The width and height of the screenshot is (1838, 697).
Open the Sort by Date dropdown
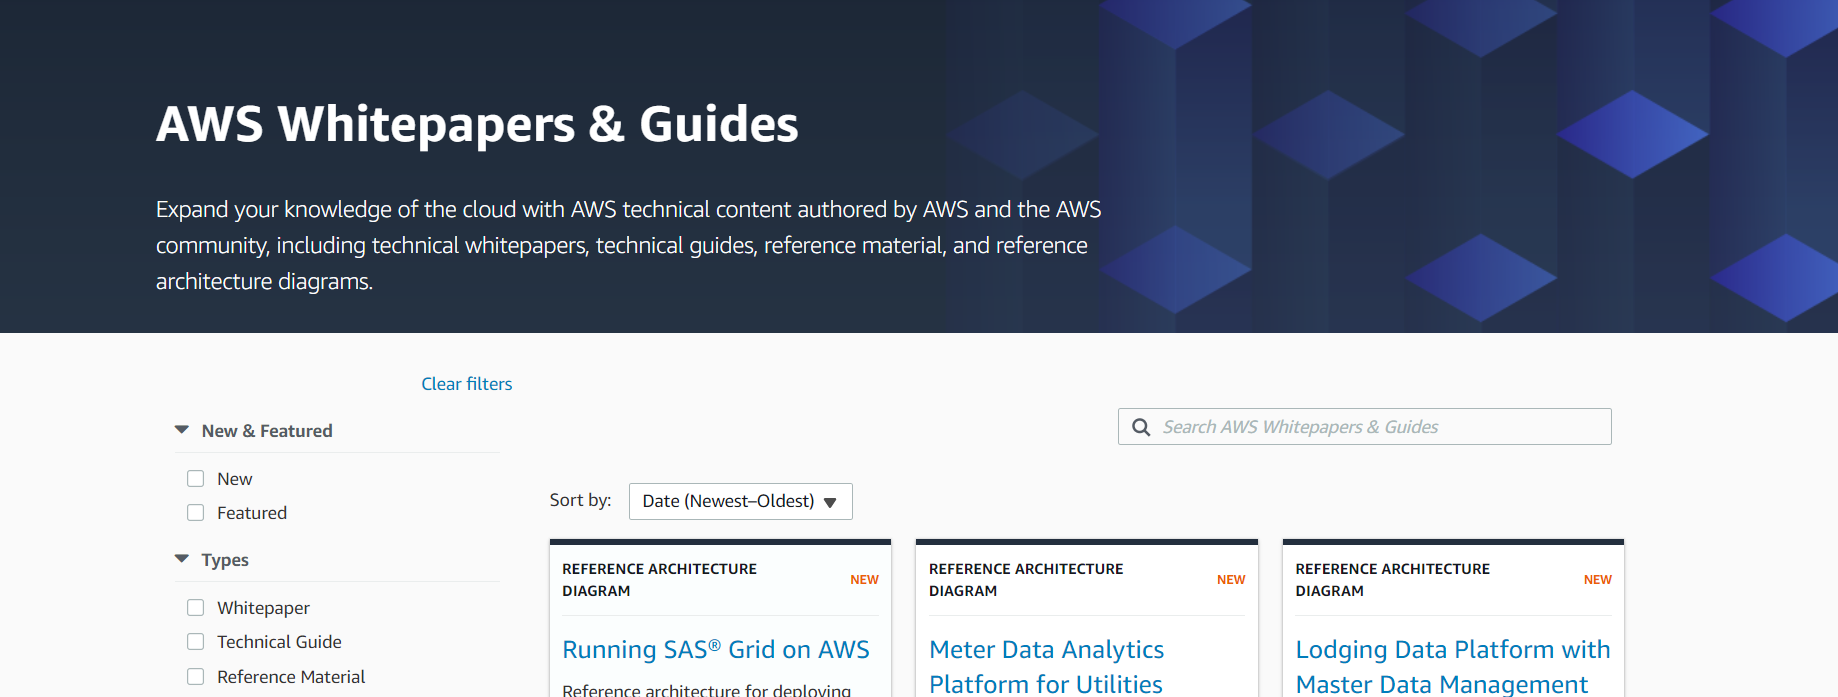(740, 501)
